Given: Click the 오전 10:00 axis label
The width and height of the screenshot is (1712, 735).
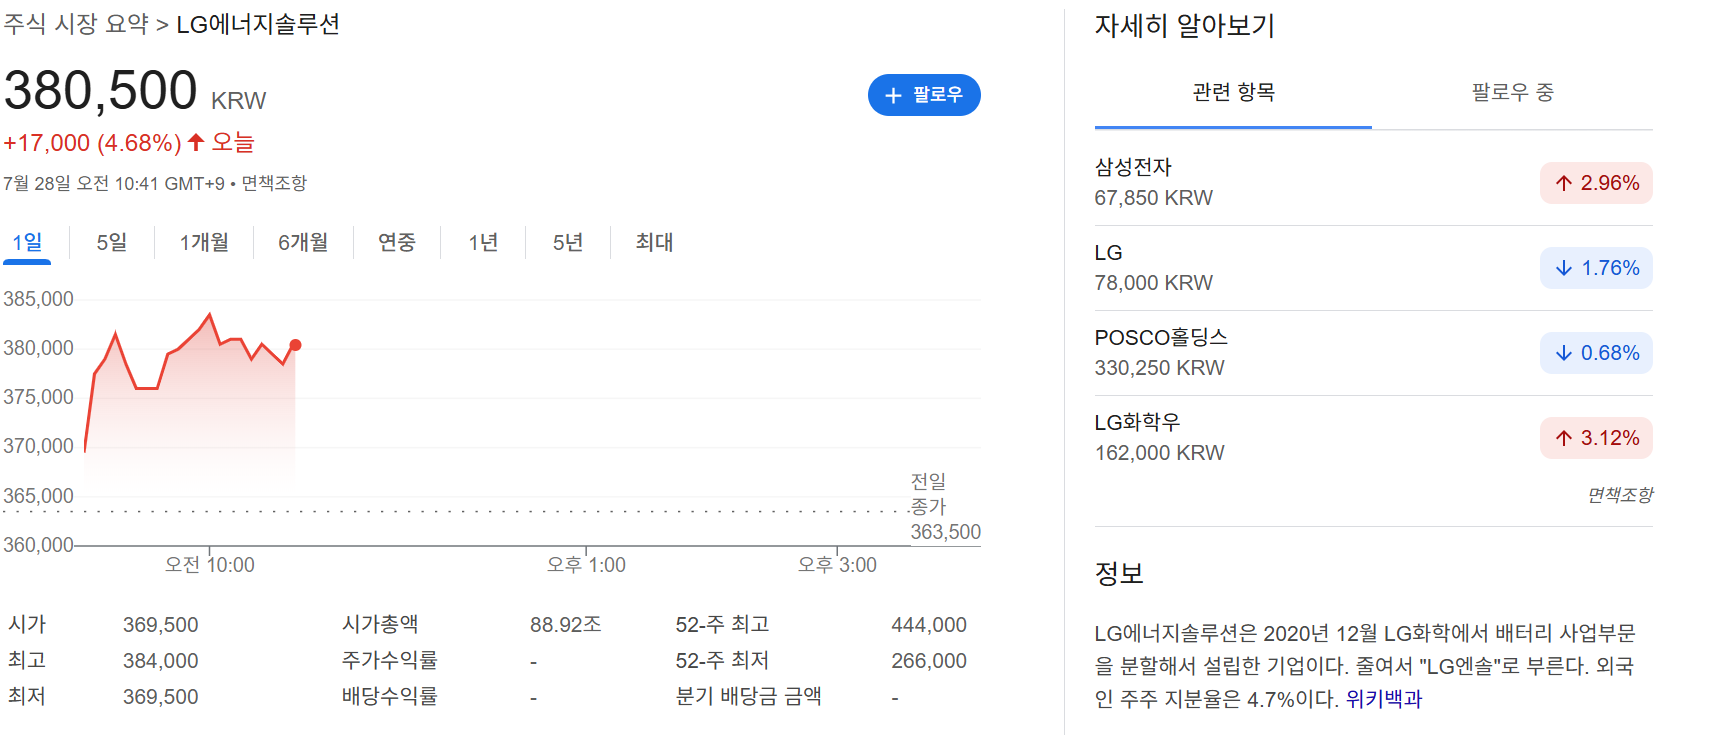Looking at the screenshot, I should click(x=210, y=565).
